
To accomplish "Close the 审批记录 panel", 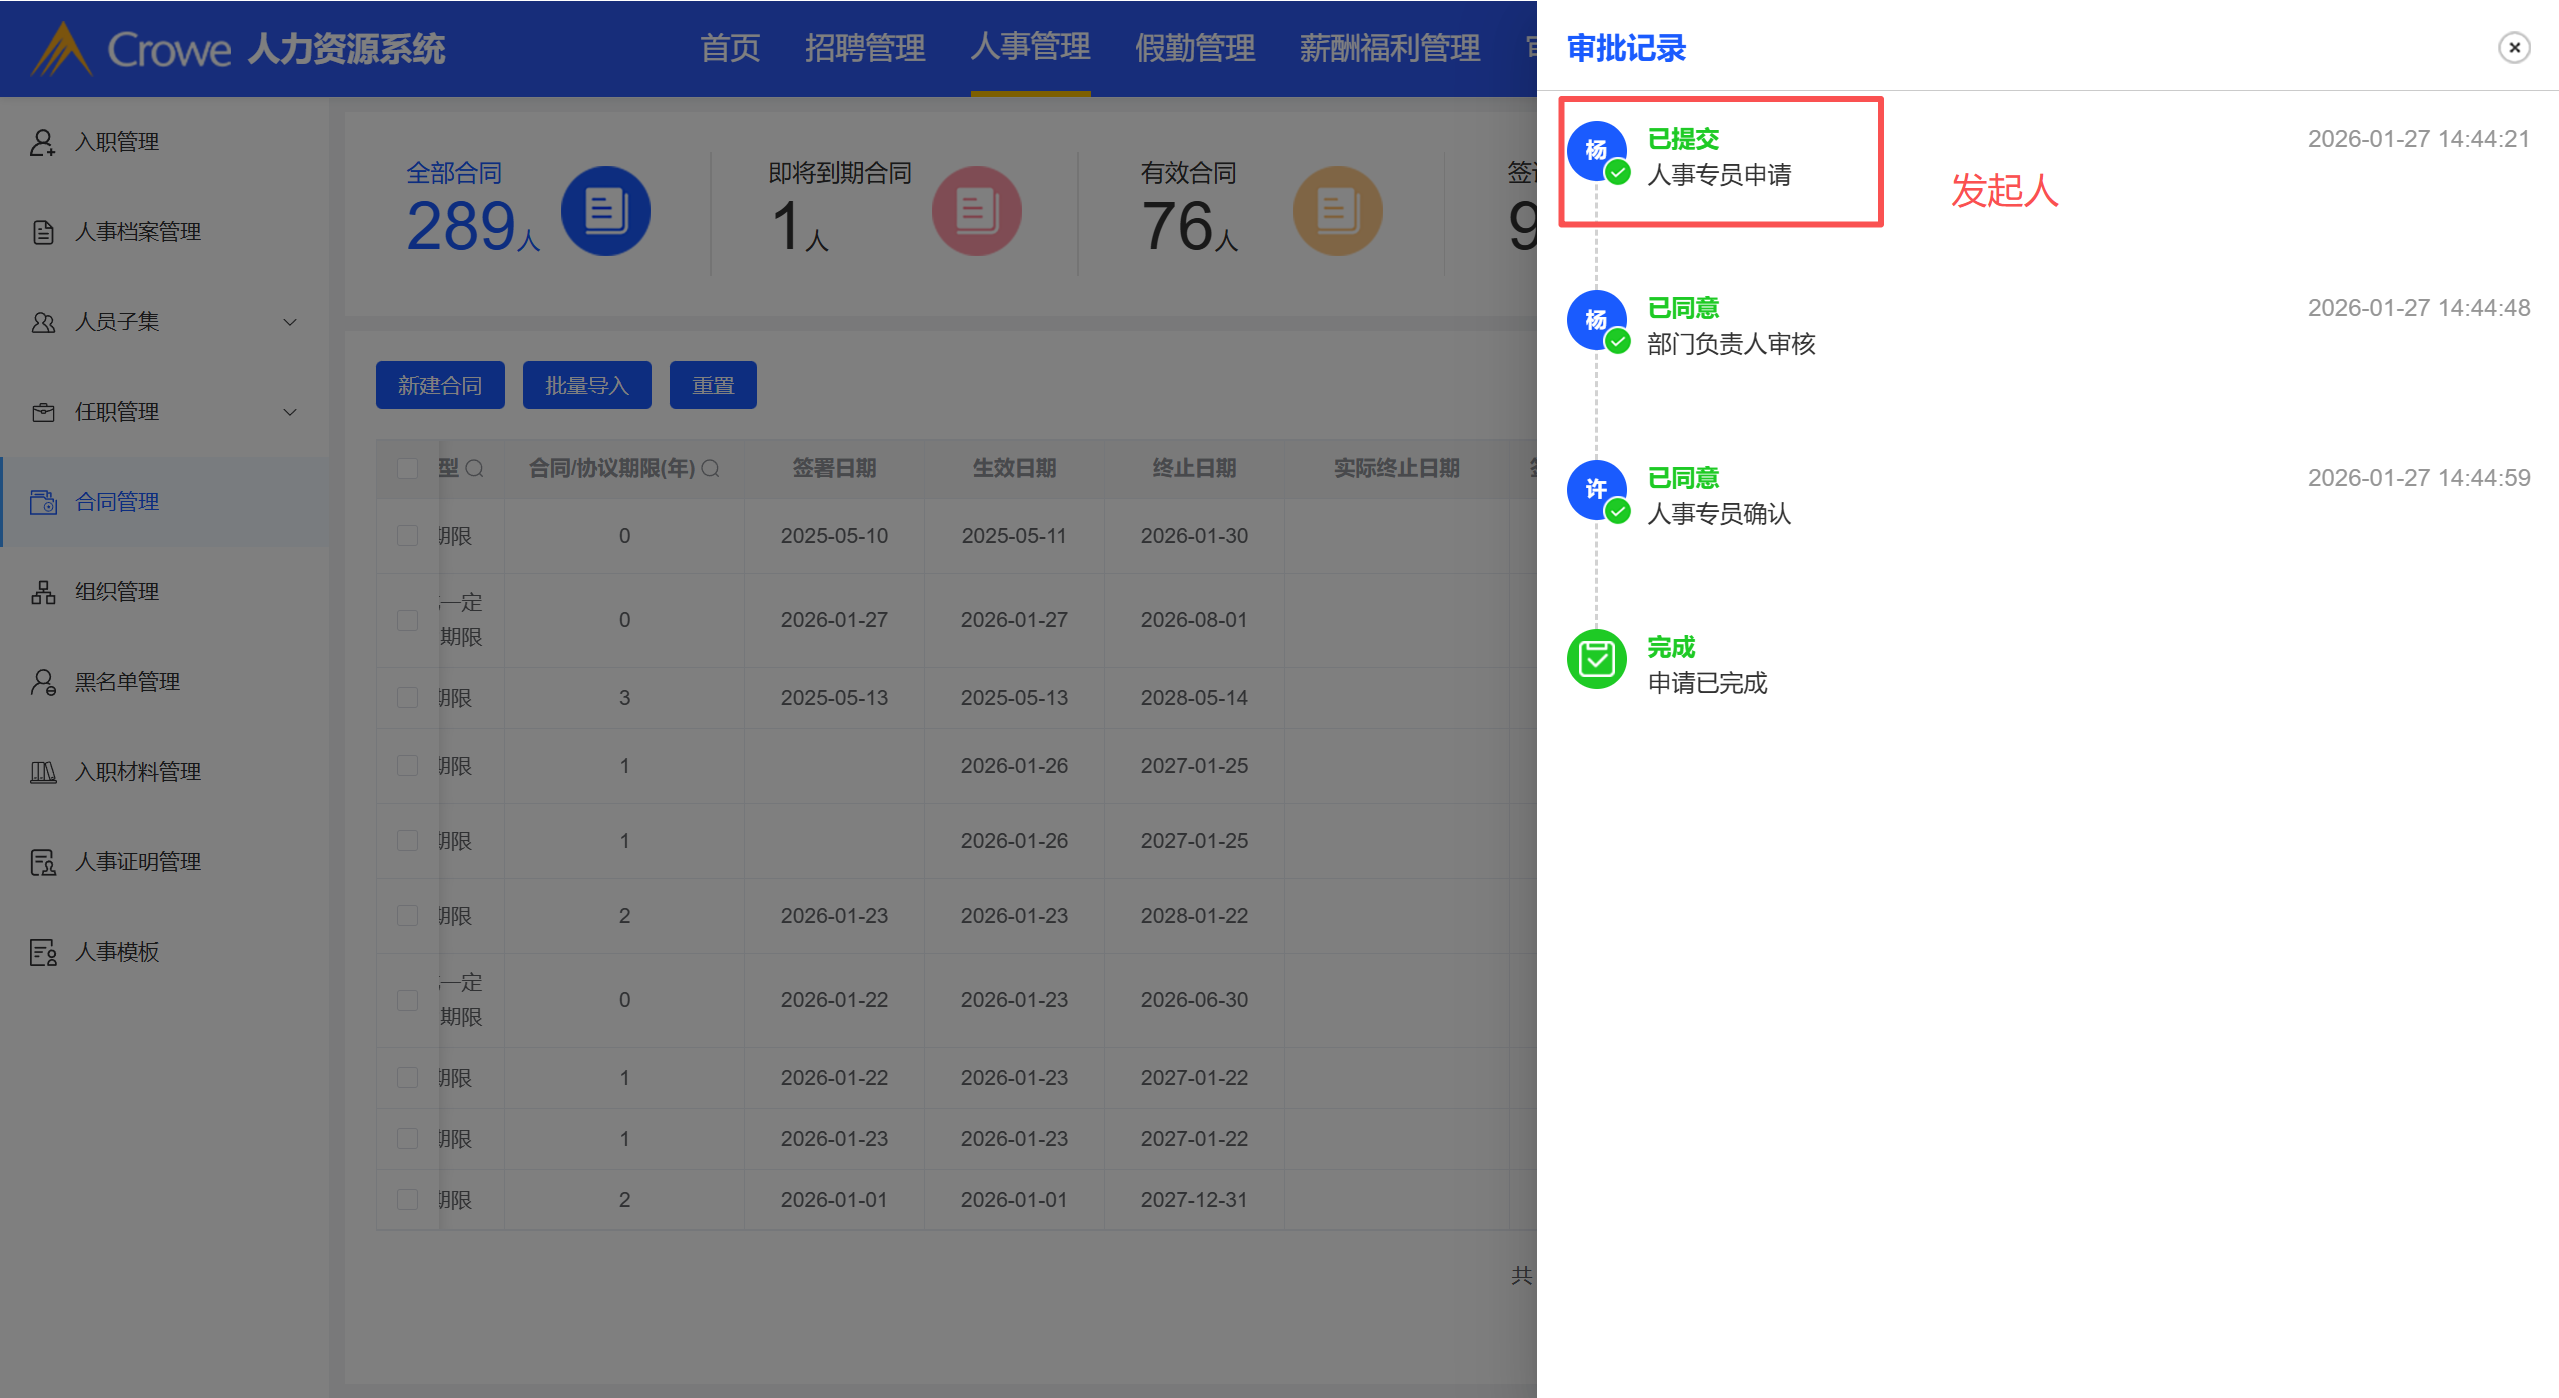I will [2513, 47].
